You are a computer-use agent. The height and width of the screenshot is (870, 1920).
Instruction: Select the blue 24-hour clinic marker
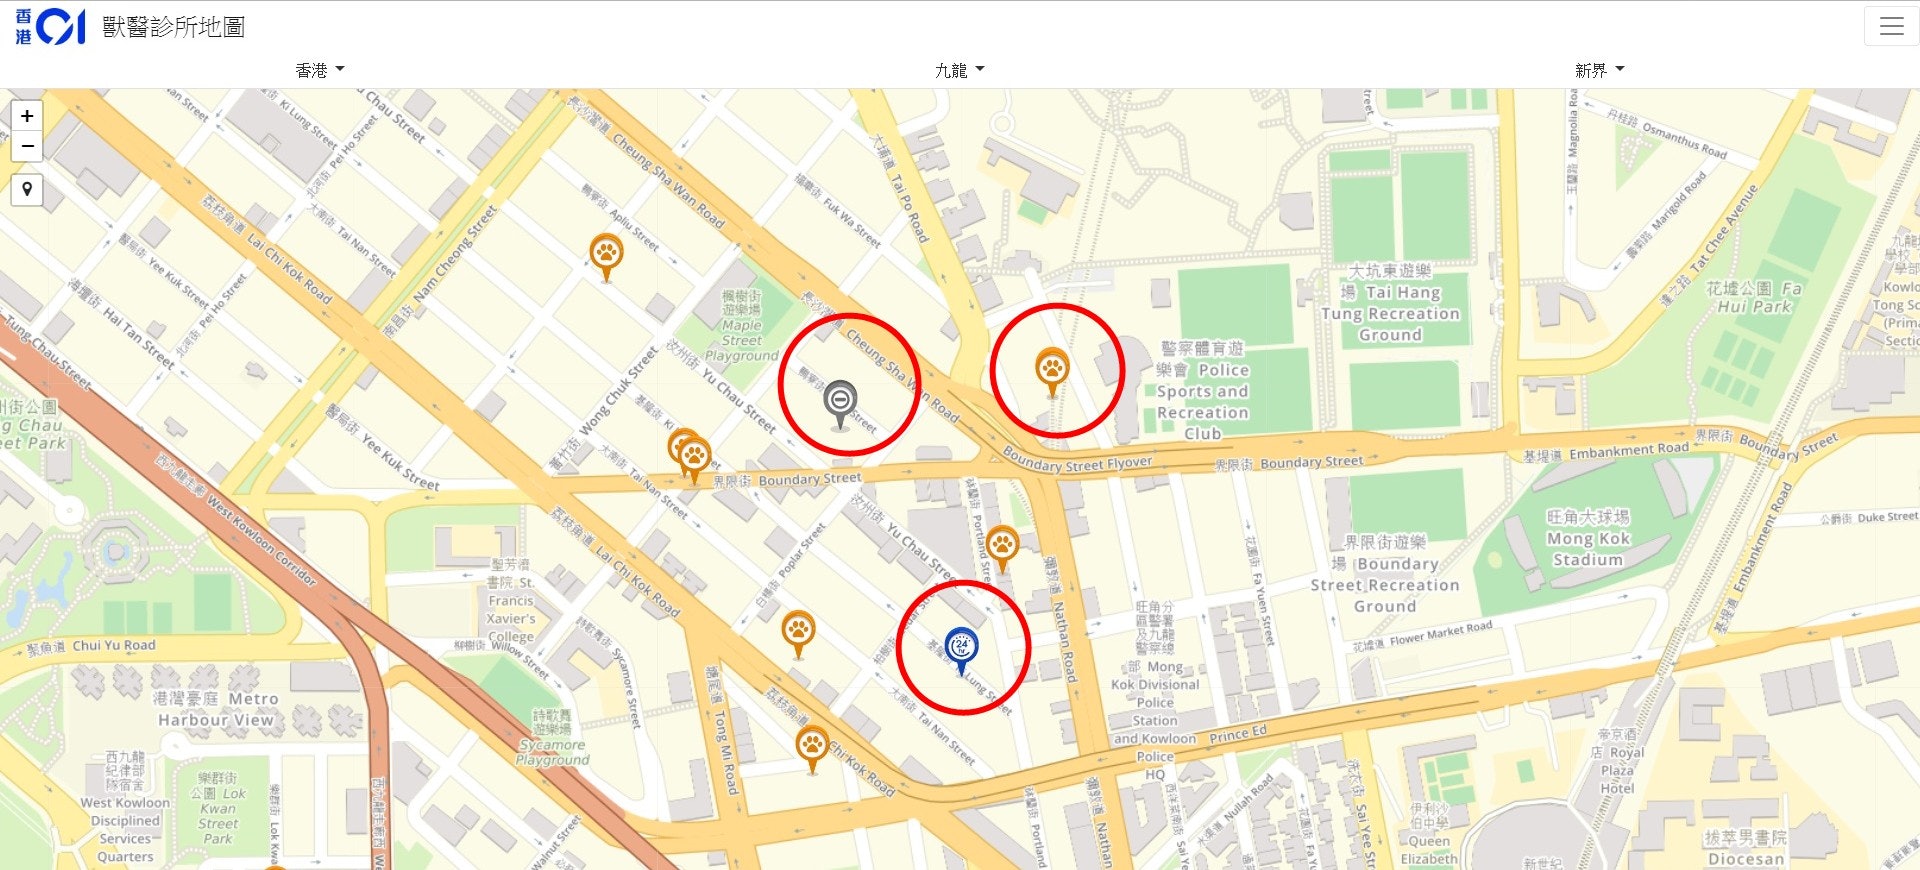coord(961,650)
